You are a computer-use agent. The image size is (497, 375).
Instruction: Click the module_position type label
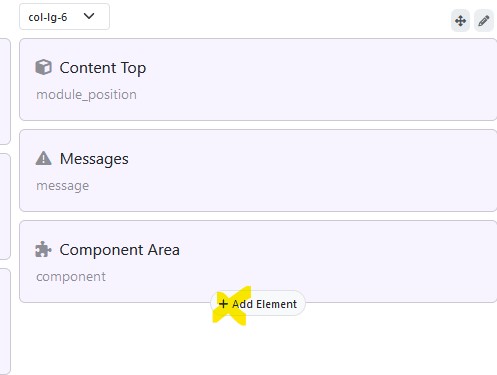tap(86, 95)
